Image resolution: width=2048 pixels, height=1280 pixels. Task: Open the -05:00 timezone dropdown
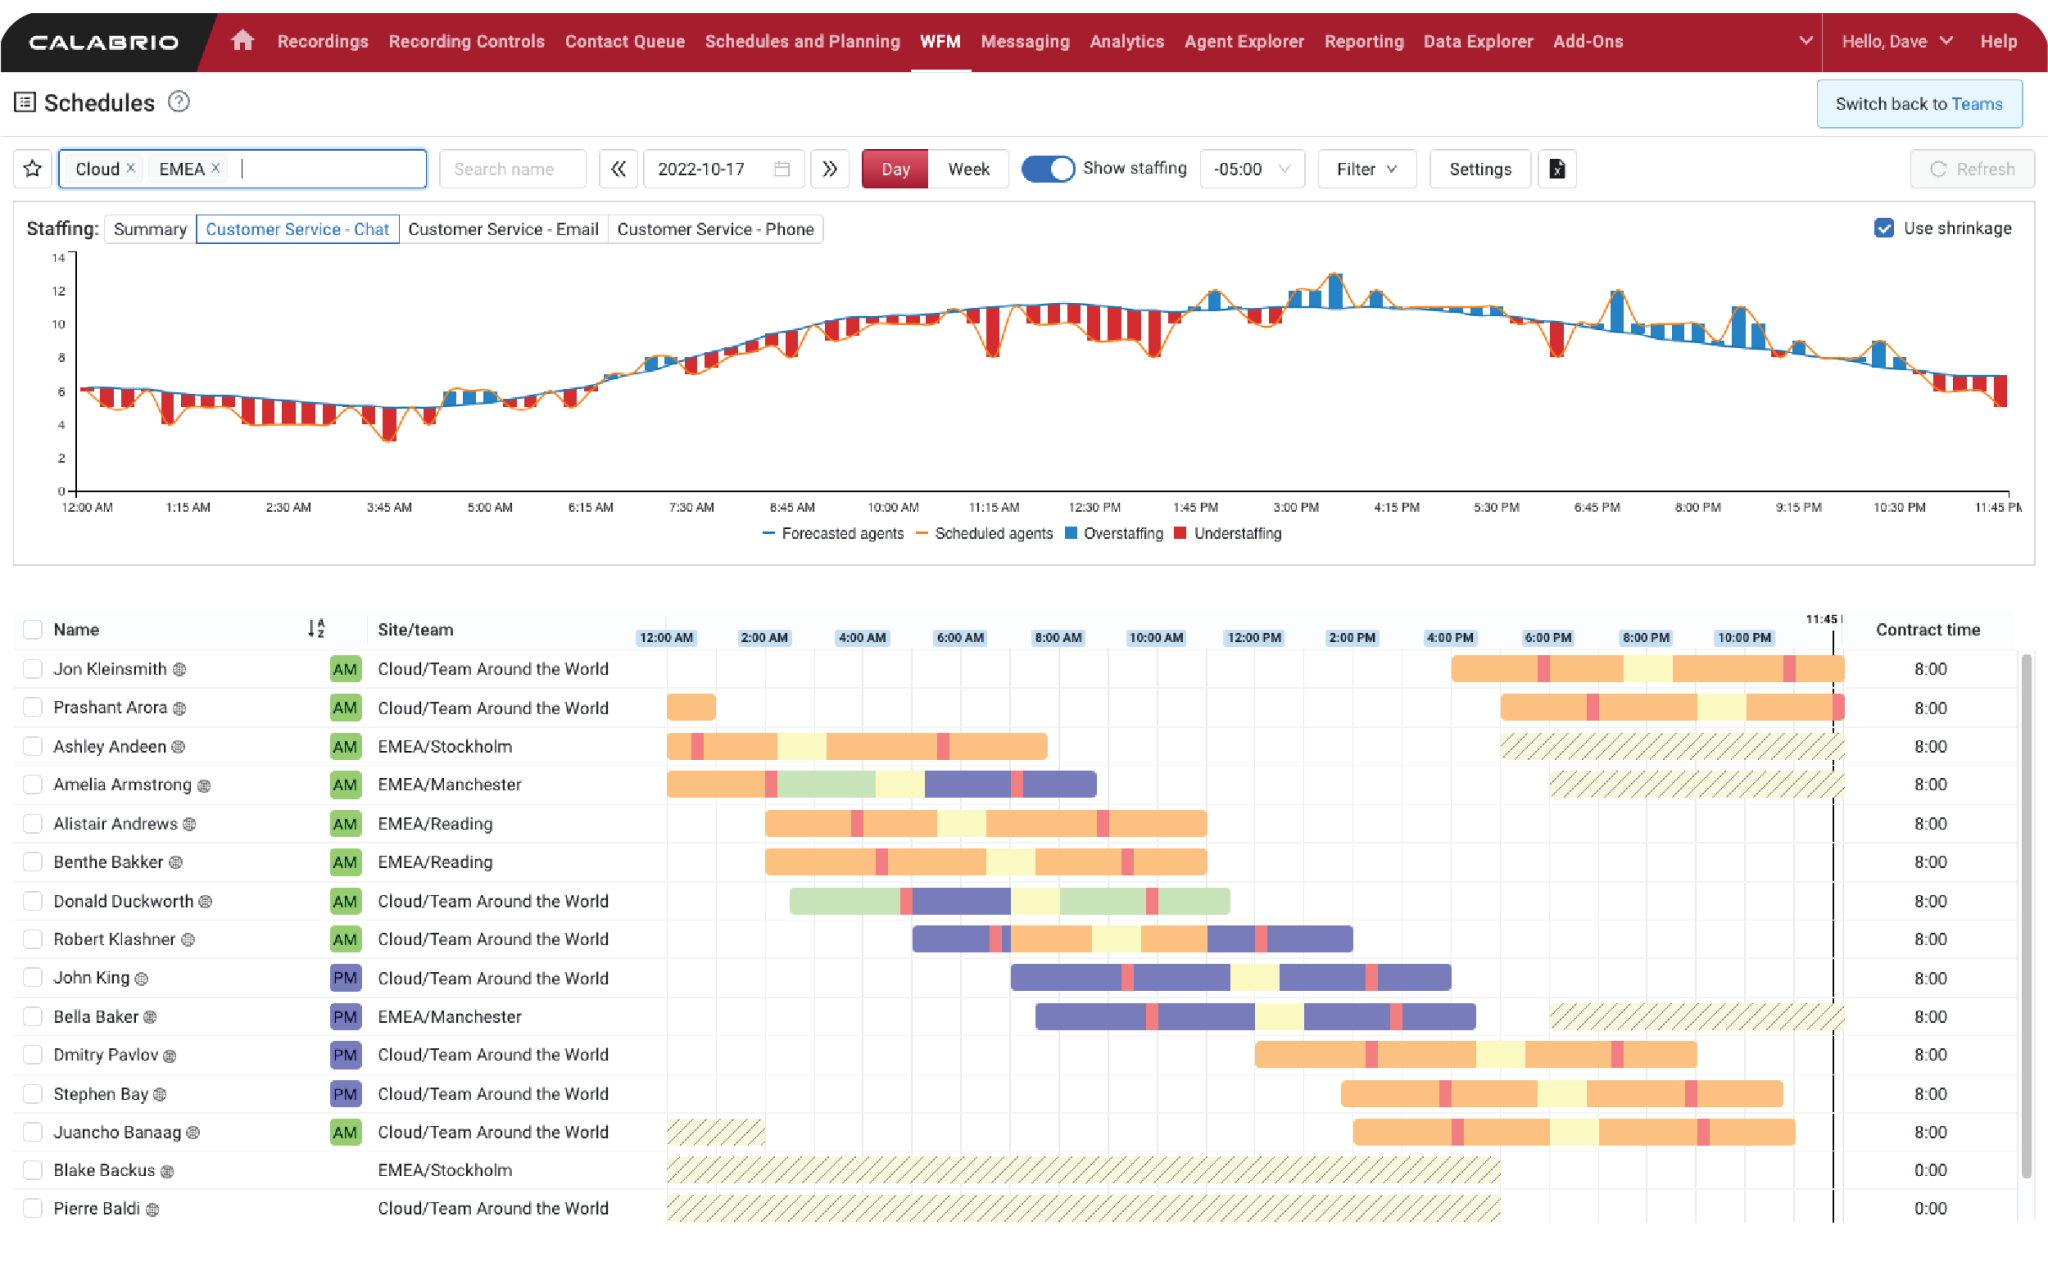tap(1252, 169)
